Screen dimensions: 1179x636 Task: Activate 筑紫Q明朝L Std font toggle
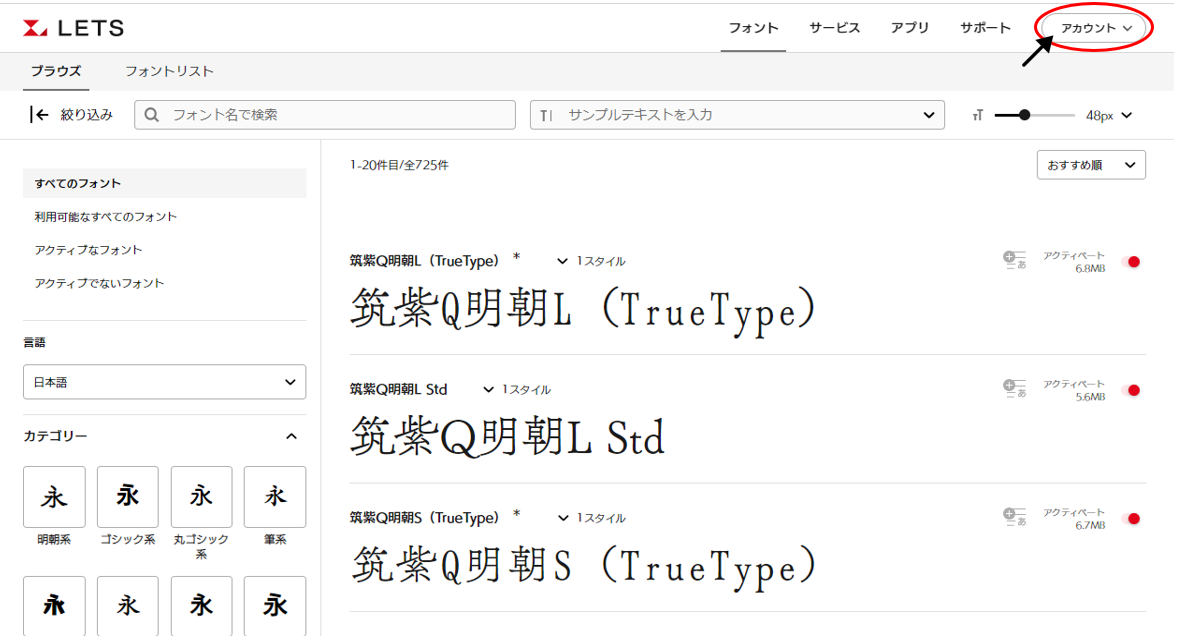point(1131,390)
